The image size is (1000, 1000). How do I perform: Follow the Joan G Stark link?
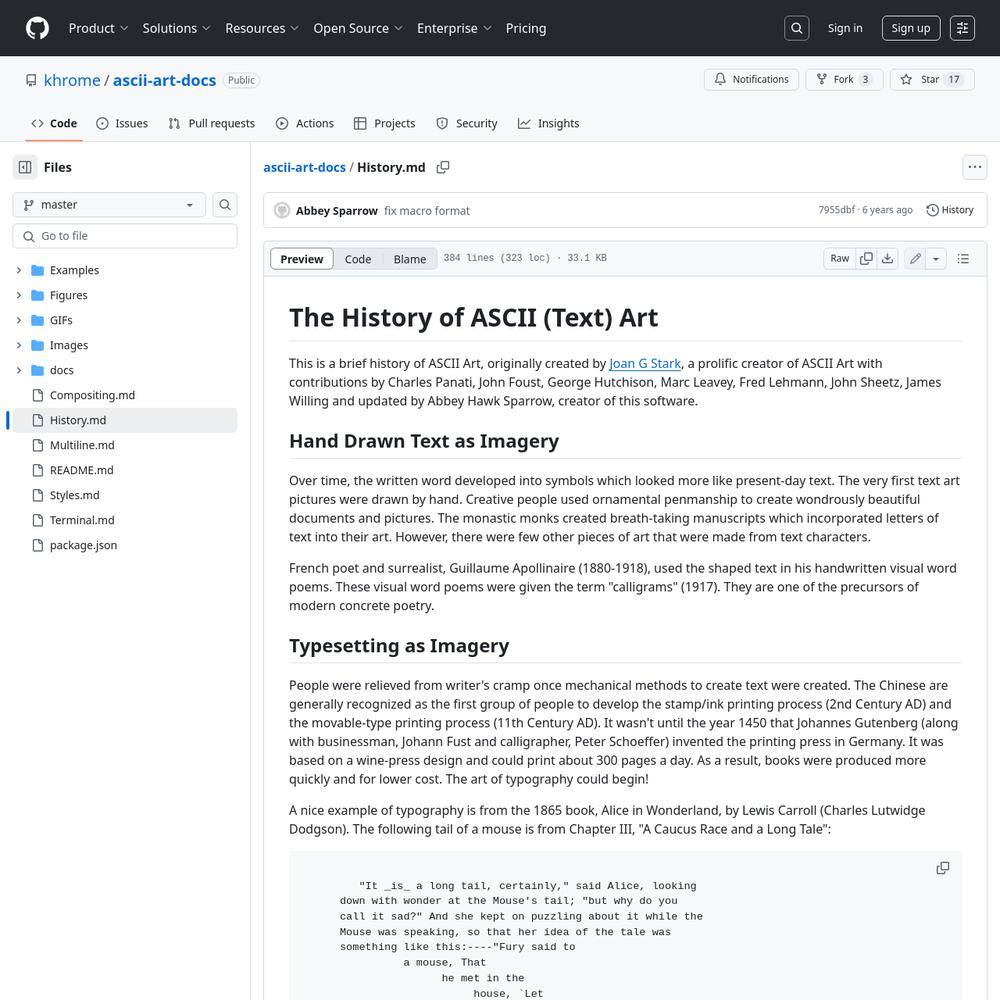(645, 364)
